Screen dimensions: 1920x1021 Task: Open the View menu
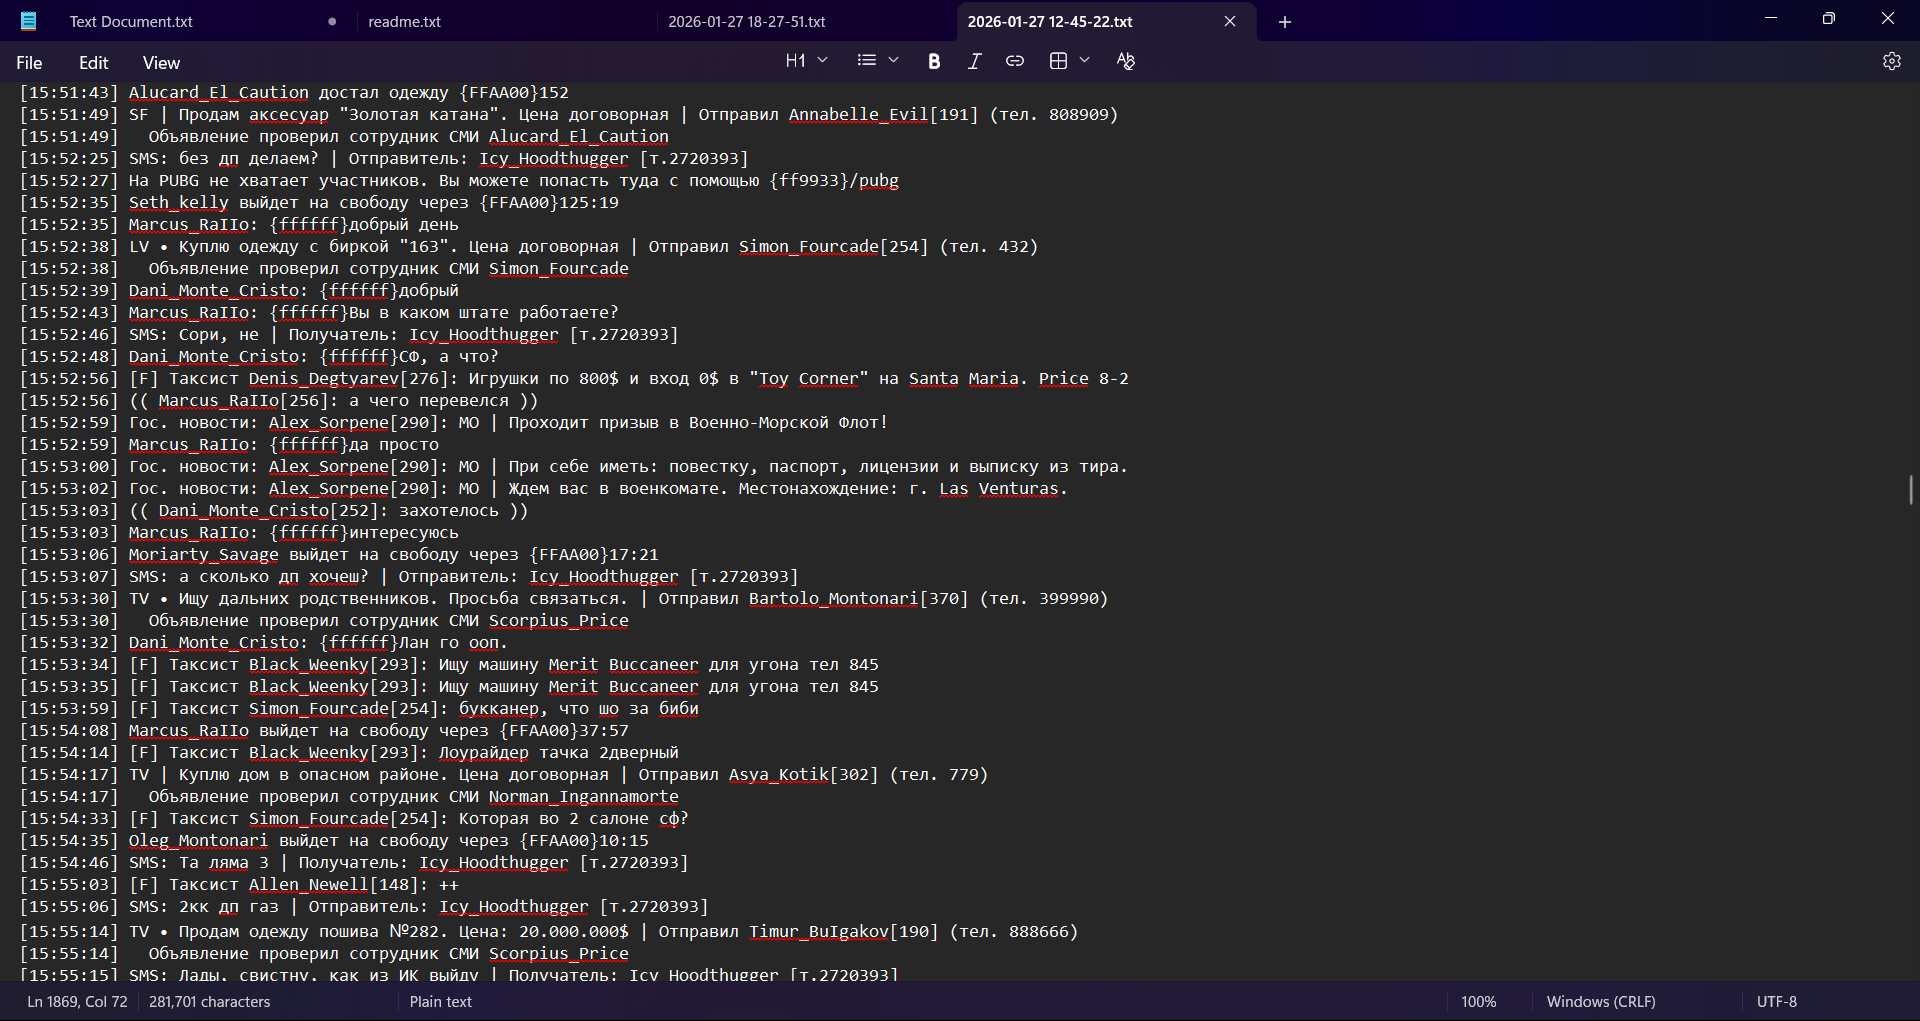pos(161,63)
